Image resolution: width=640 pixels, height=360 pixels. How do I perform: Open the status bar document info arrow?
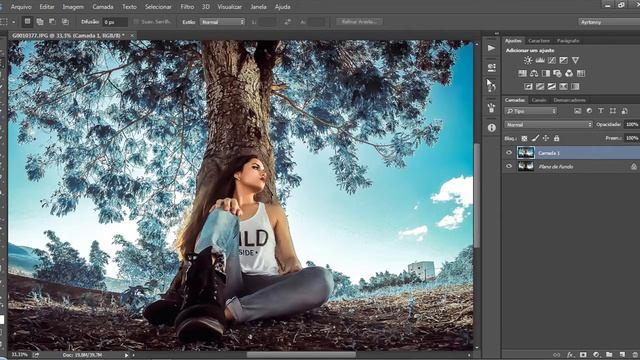(127, 355)
